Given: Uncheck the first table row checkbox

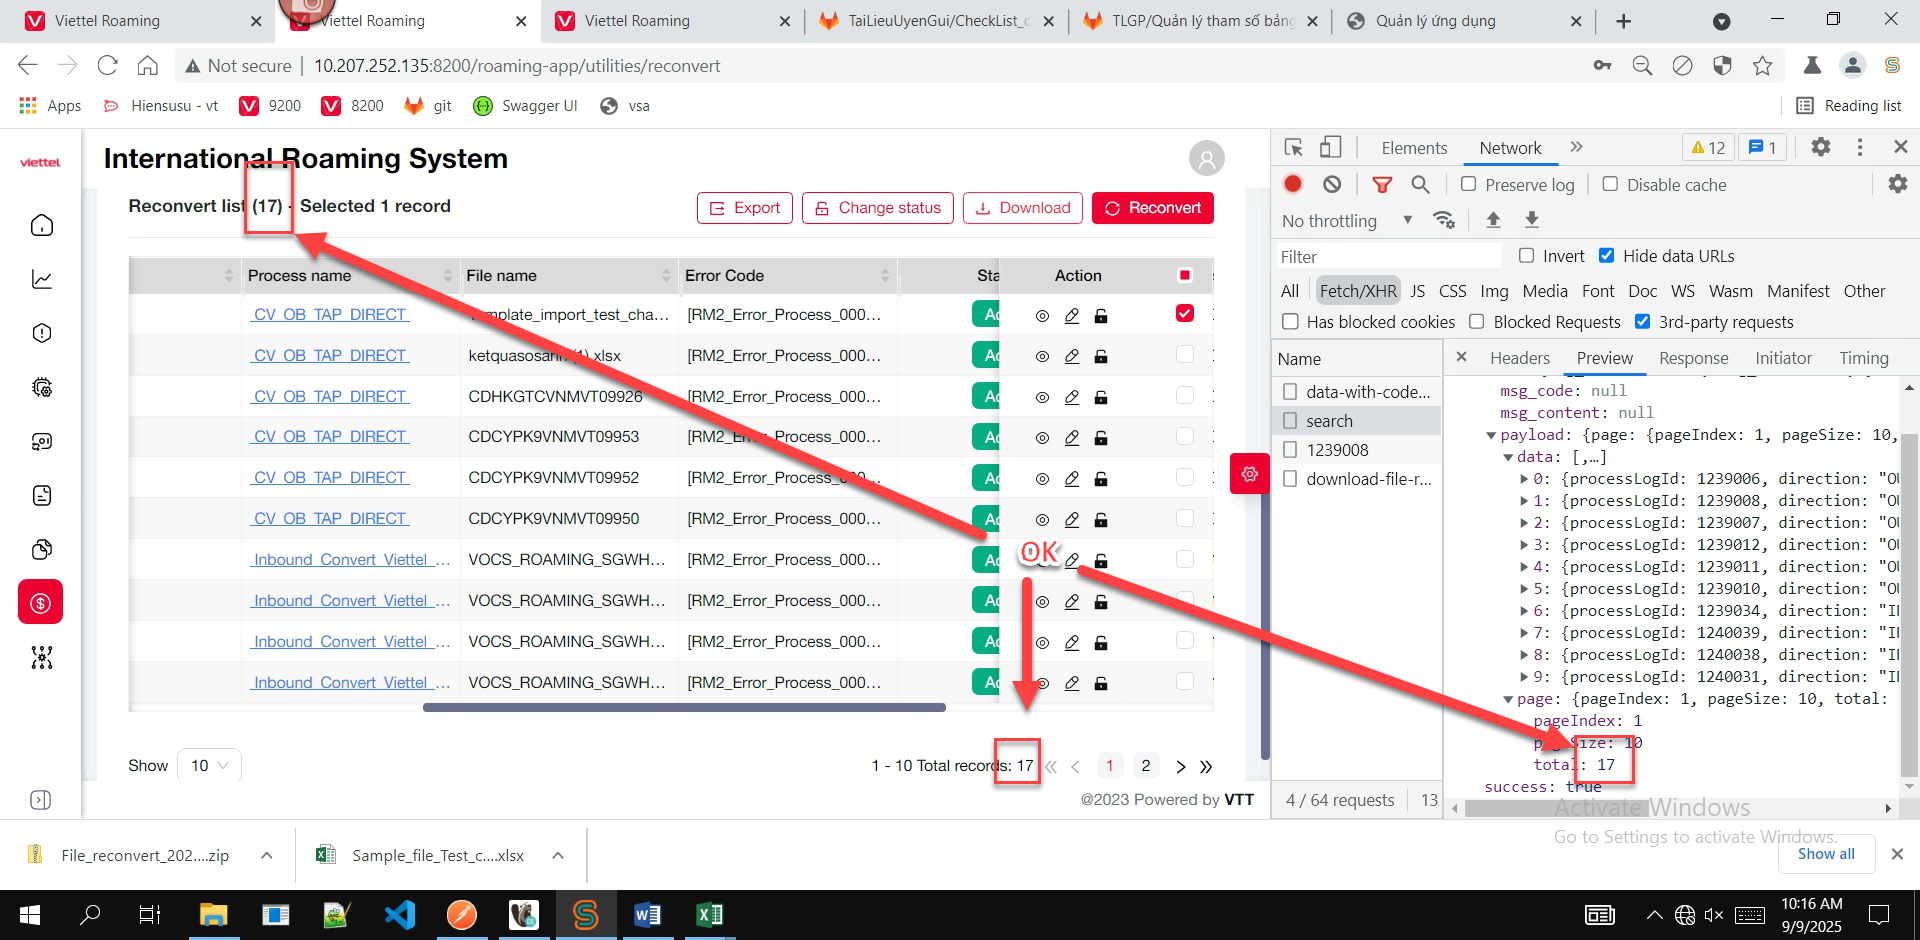Looking at the screenshot, I should (x=1185, y=314).
